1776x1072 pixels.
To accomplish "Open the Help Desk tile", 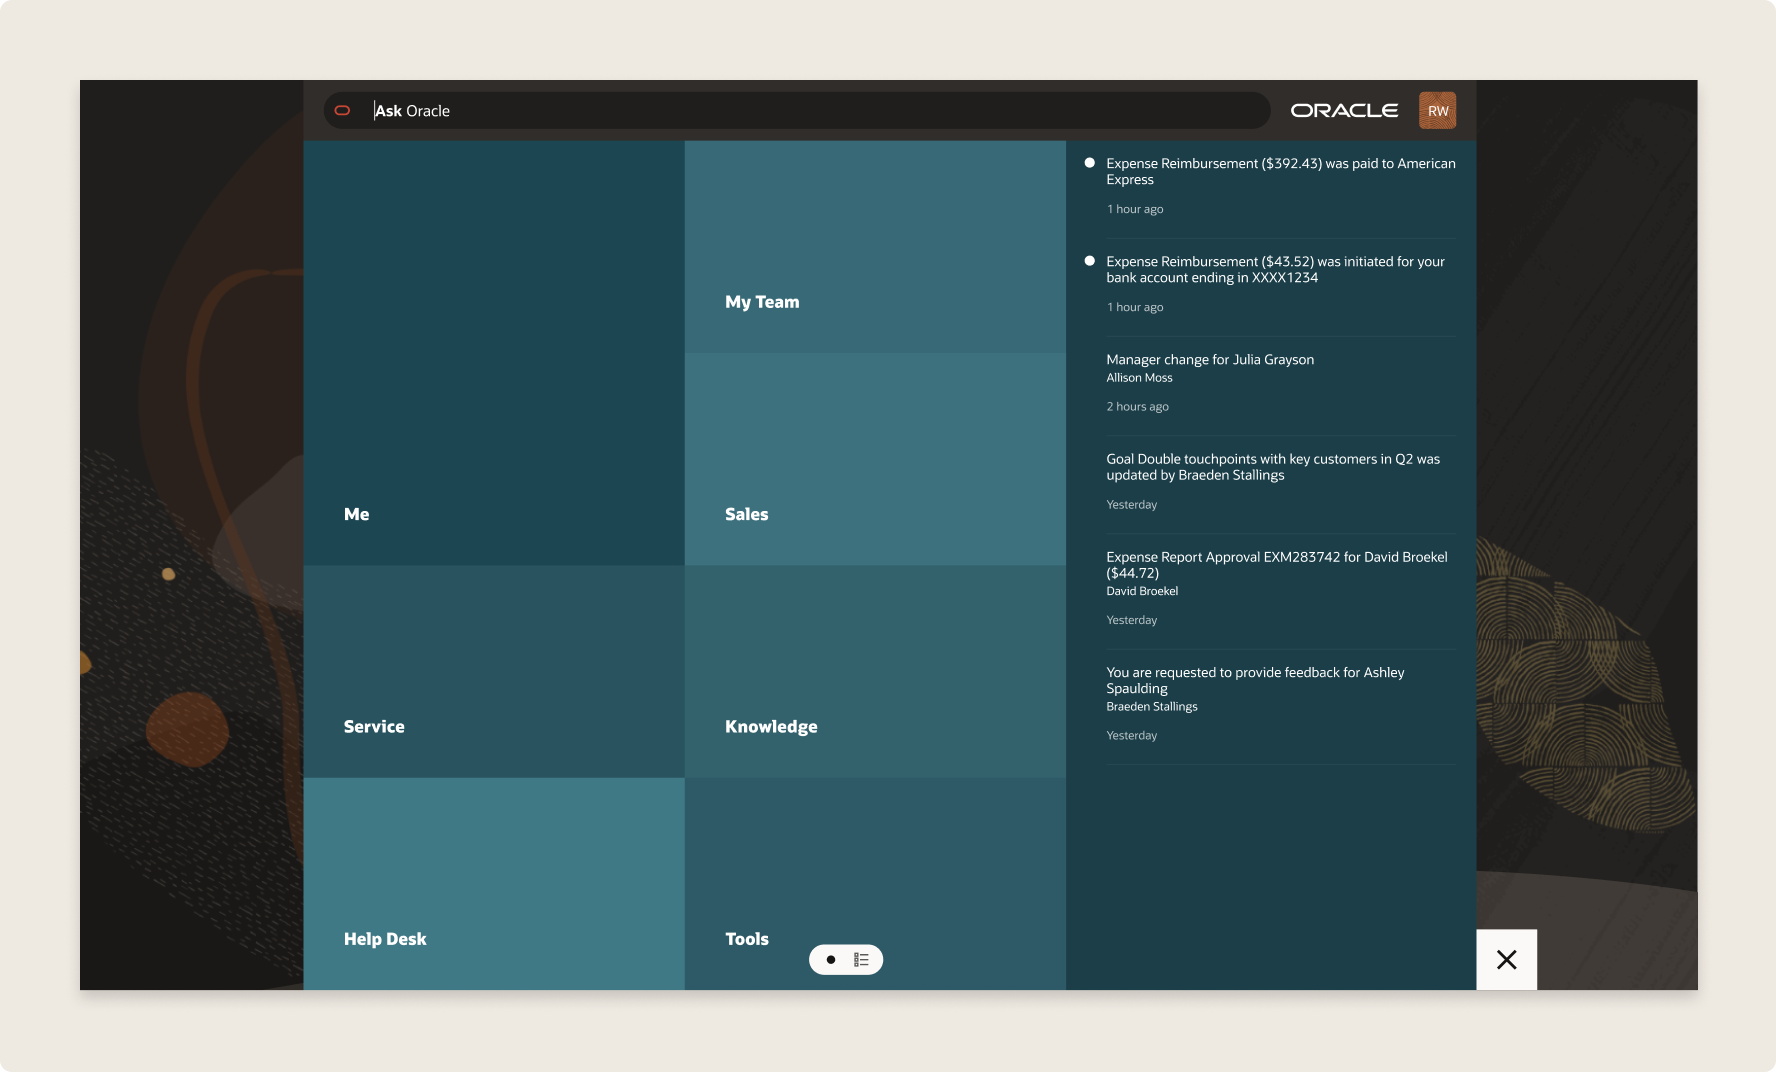I will pyautogui.click(x=494, y=884).
